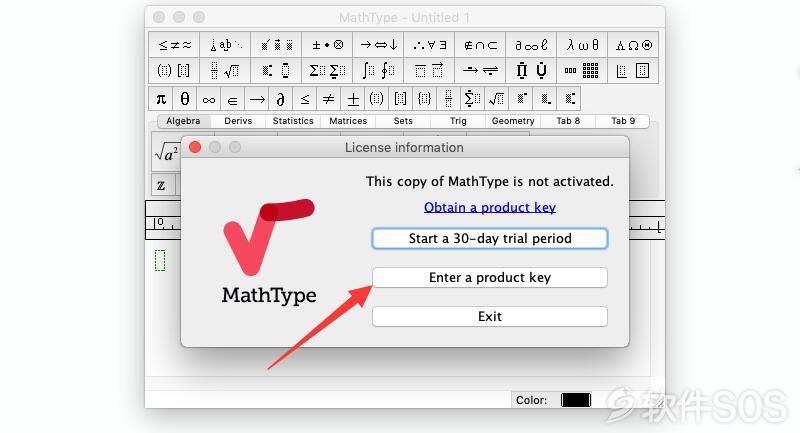Open the fence templates palette
800x433 pixels.
tap(174, 70)
